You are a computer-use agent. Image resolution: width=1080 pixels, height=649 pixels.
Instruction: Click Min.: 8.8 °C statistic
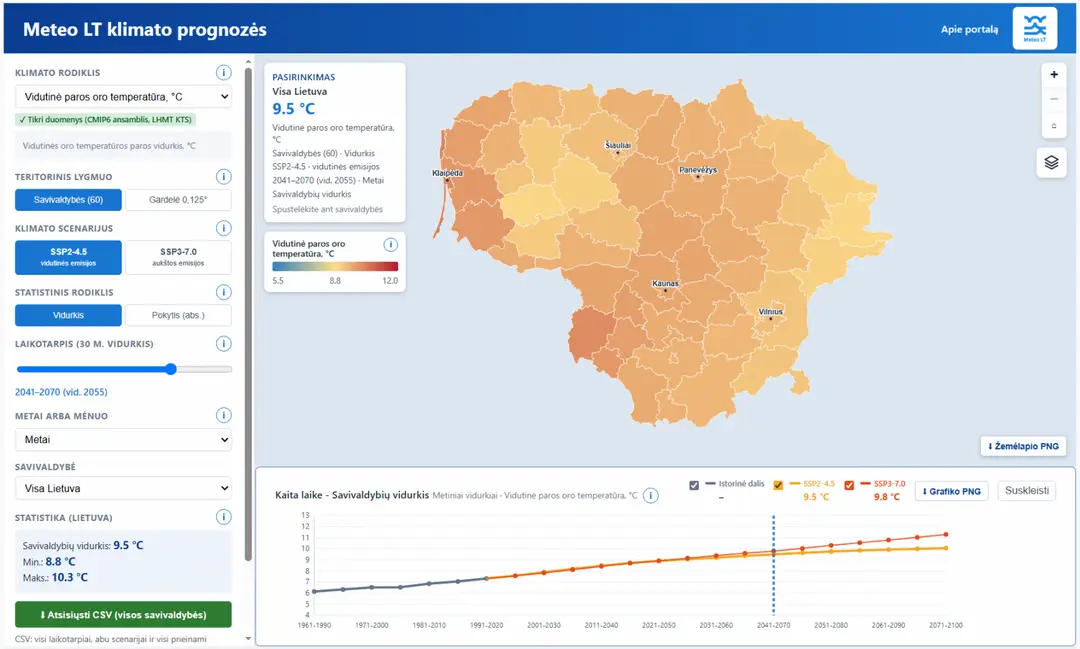pos(49,562)
